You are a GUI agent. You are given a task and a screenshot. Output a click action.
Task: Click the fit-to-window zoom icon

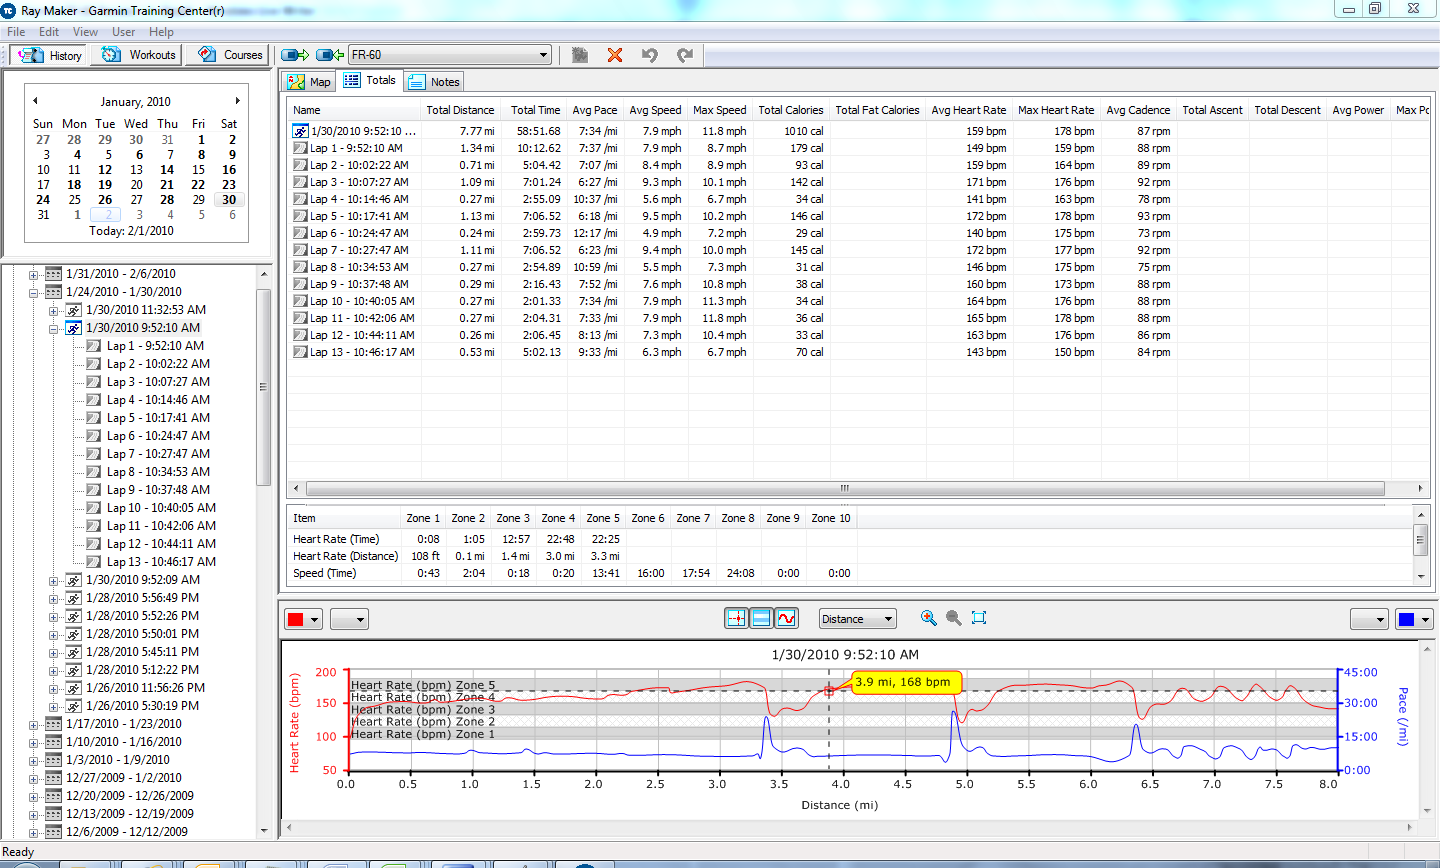pyautogui.click(x=979, y=618)
